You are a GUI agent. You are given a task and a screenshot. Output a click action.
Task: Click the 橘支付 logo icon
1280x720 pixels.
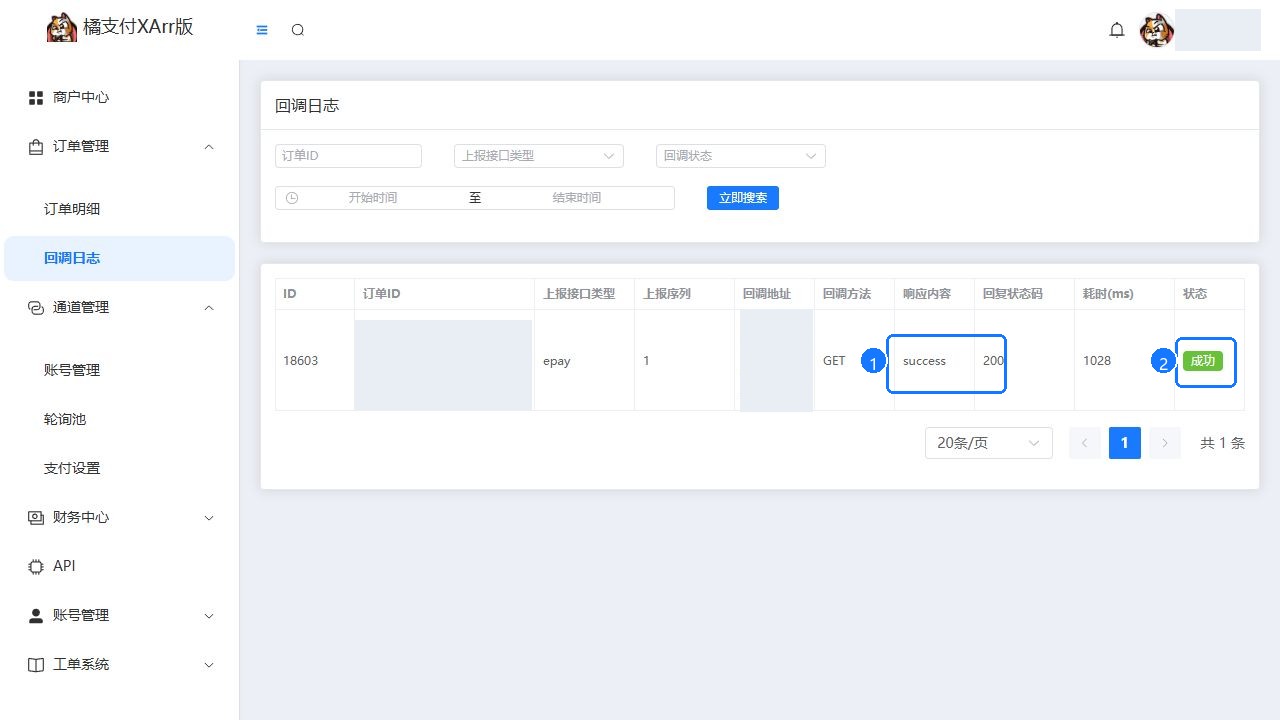[62, 27]
